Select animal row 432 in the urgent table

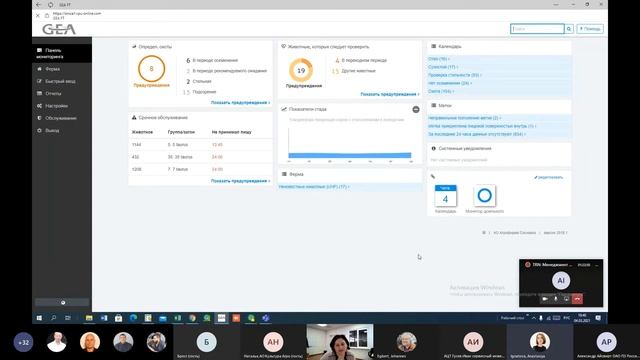coord(200,157)
